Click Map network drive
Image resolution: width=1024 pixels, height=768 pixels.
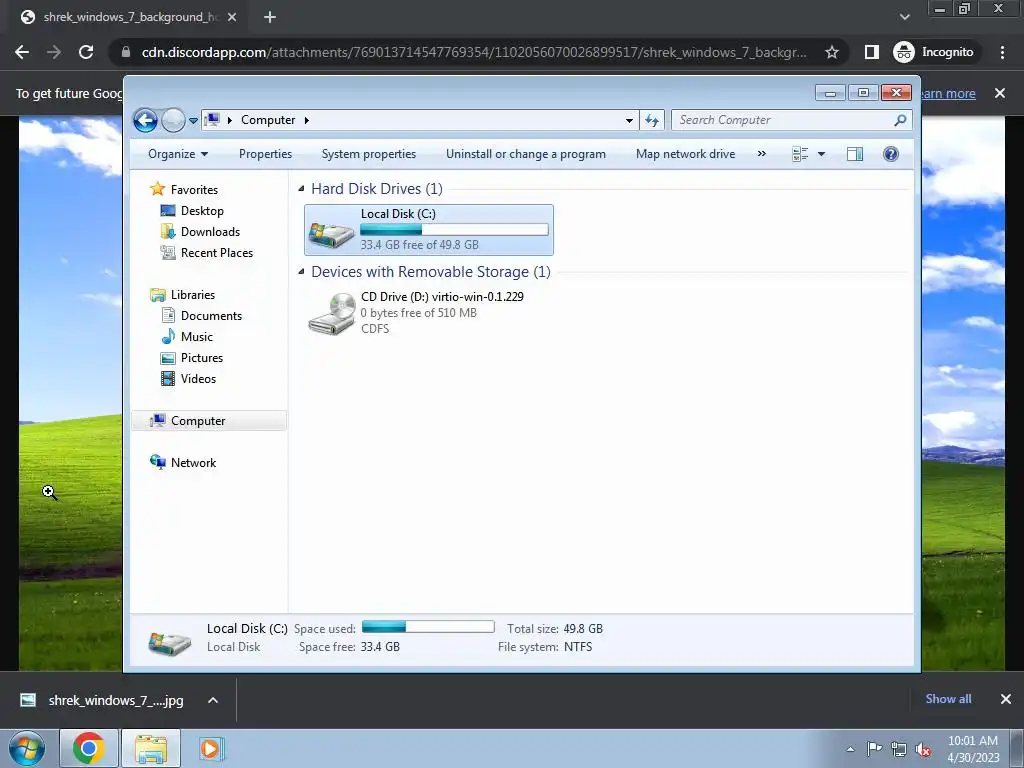tap(685, 154)
